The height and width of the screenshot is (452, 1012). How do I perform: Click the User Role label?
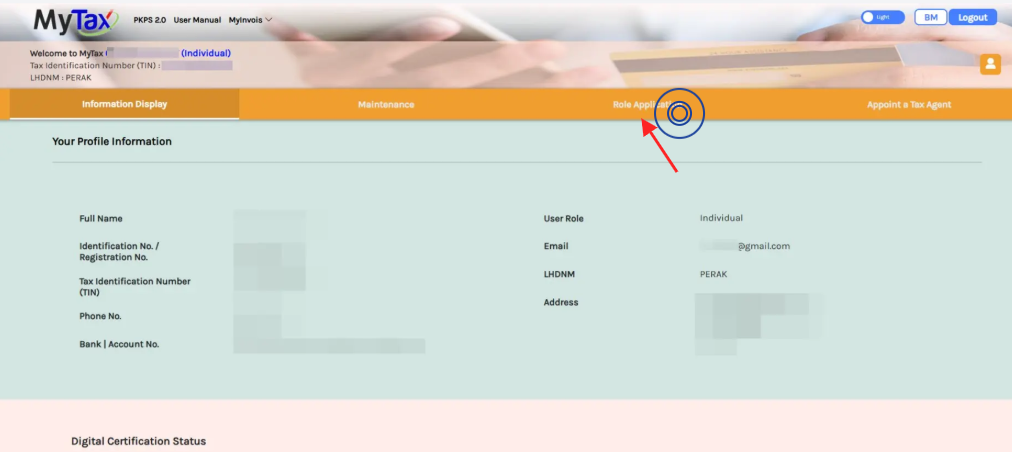tap(563, 219)
